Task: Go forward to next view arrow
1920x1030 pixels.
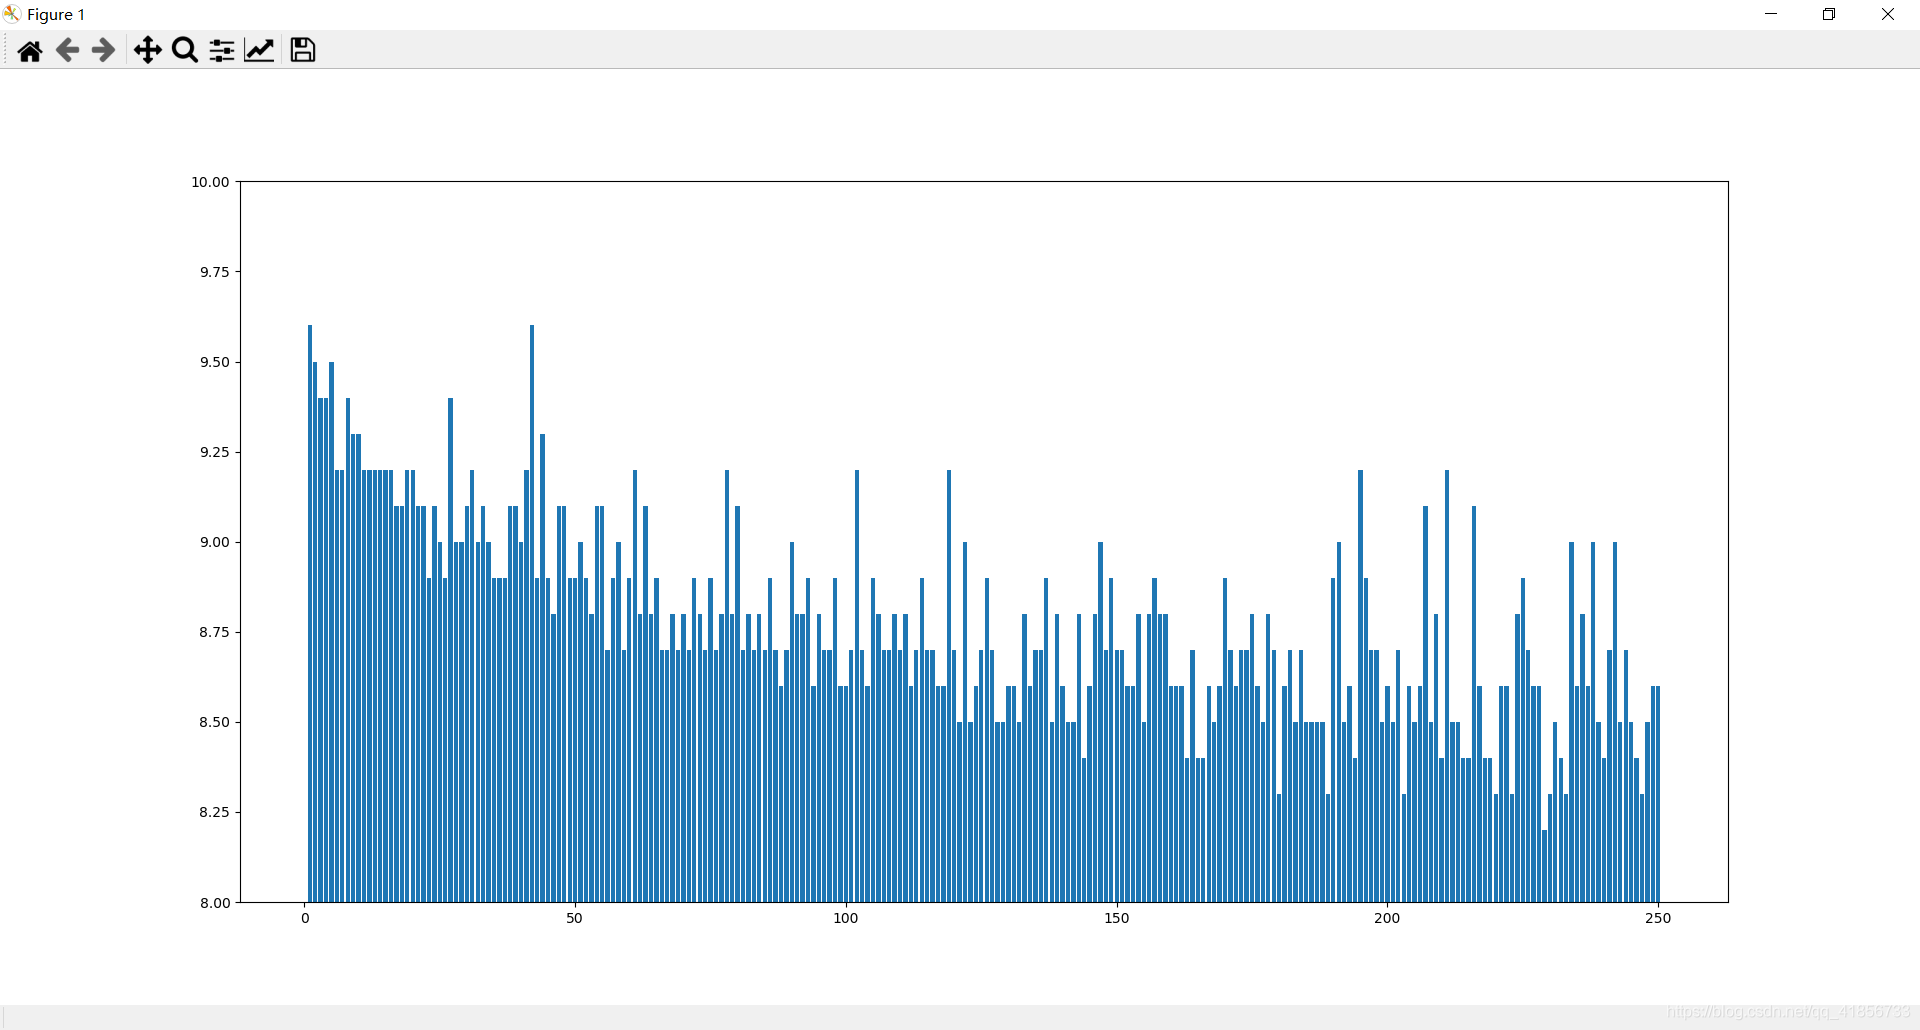Action: (x=103, y=50)
